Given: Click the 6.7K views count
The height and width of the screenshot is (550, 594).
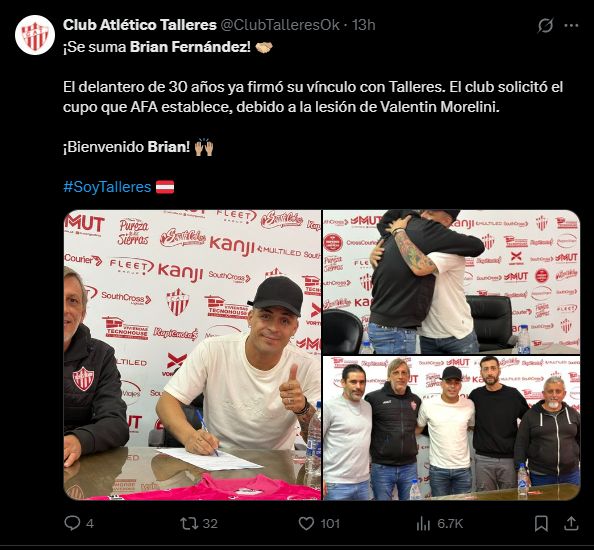Looking at the screenshot, I should coord(450,523).
